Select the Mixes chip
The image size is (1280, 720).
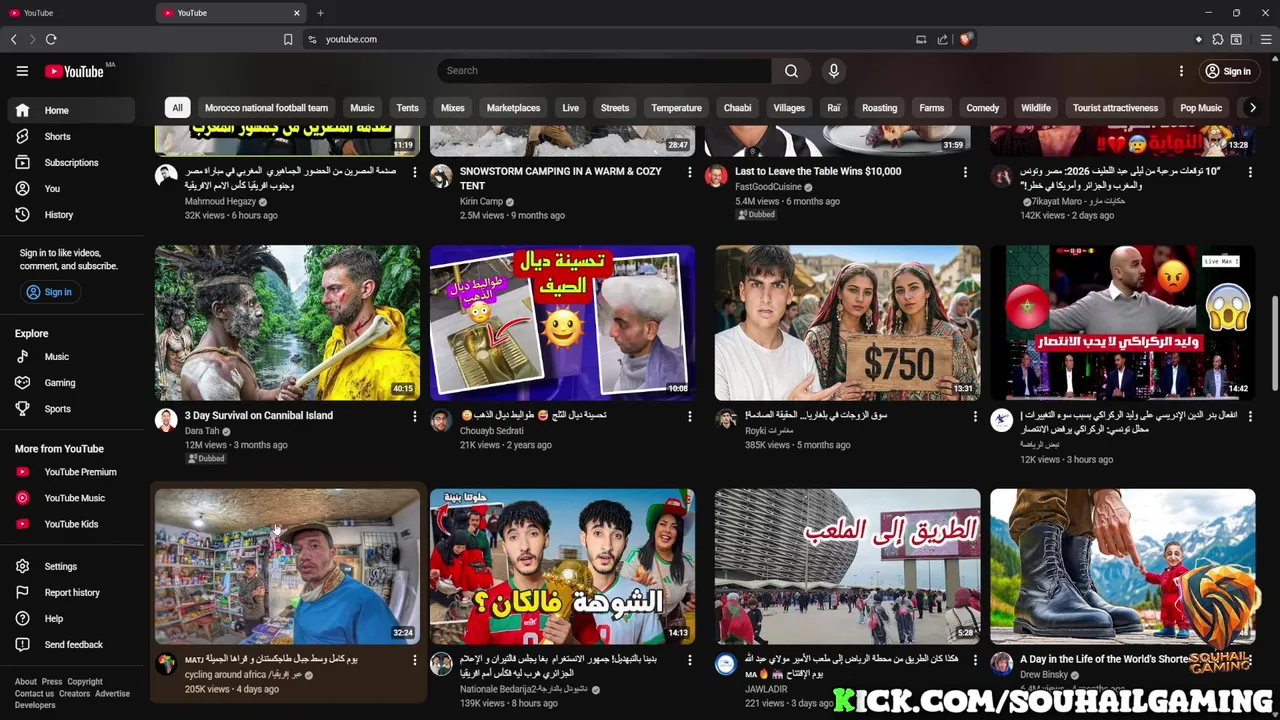point(453,108)
